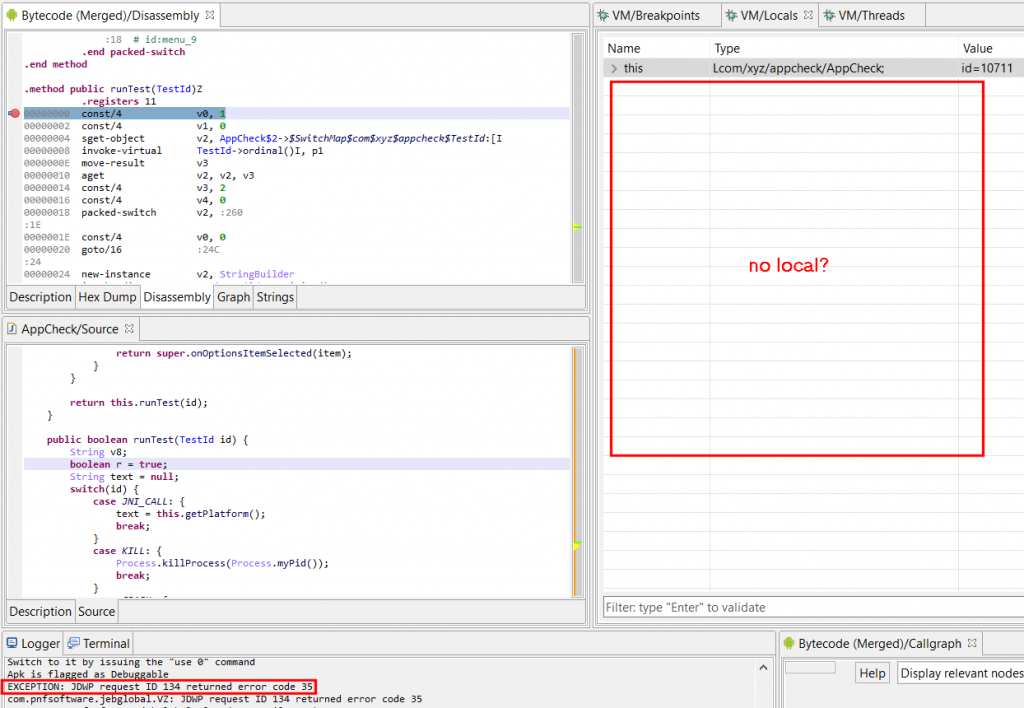Image resolution: width=1024 pixels, height=708 pixels.
Task: Click the Android icon on Disassembly tab
Action: [12, 15]
